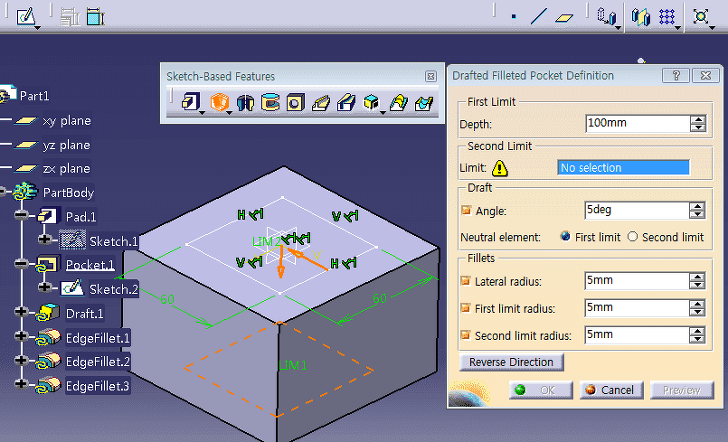Select the Slot tool
The width and height of the screenshot is (728, 442).
click(x=346, y=102)
